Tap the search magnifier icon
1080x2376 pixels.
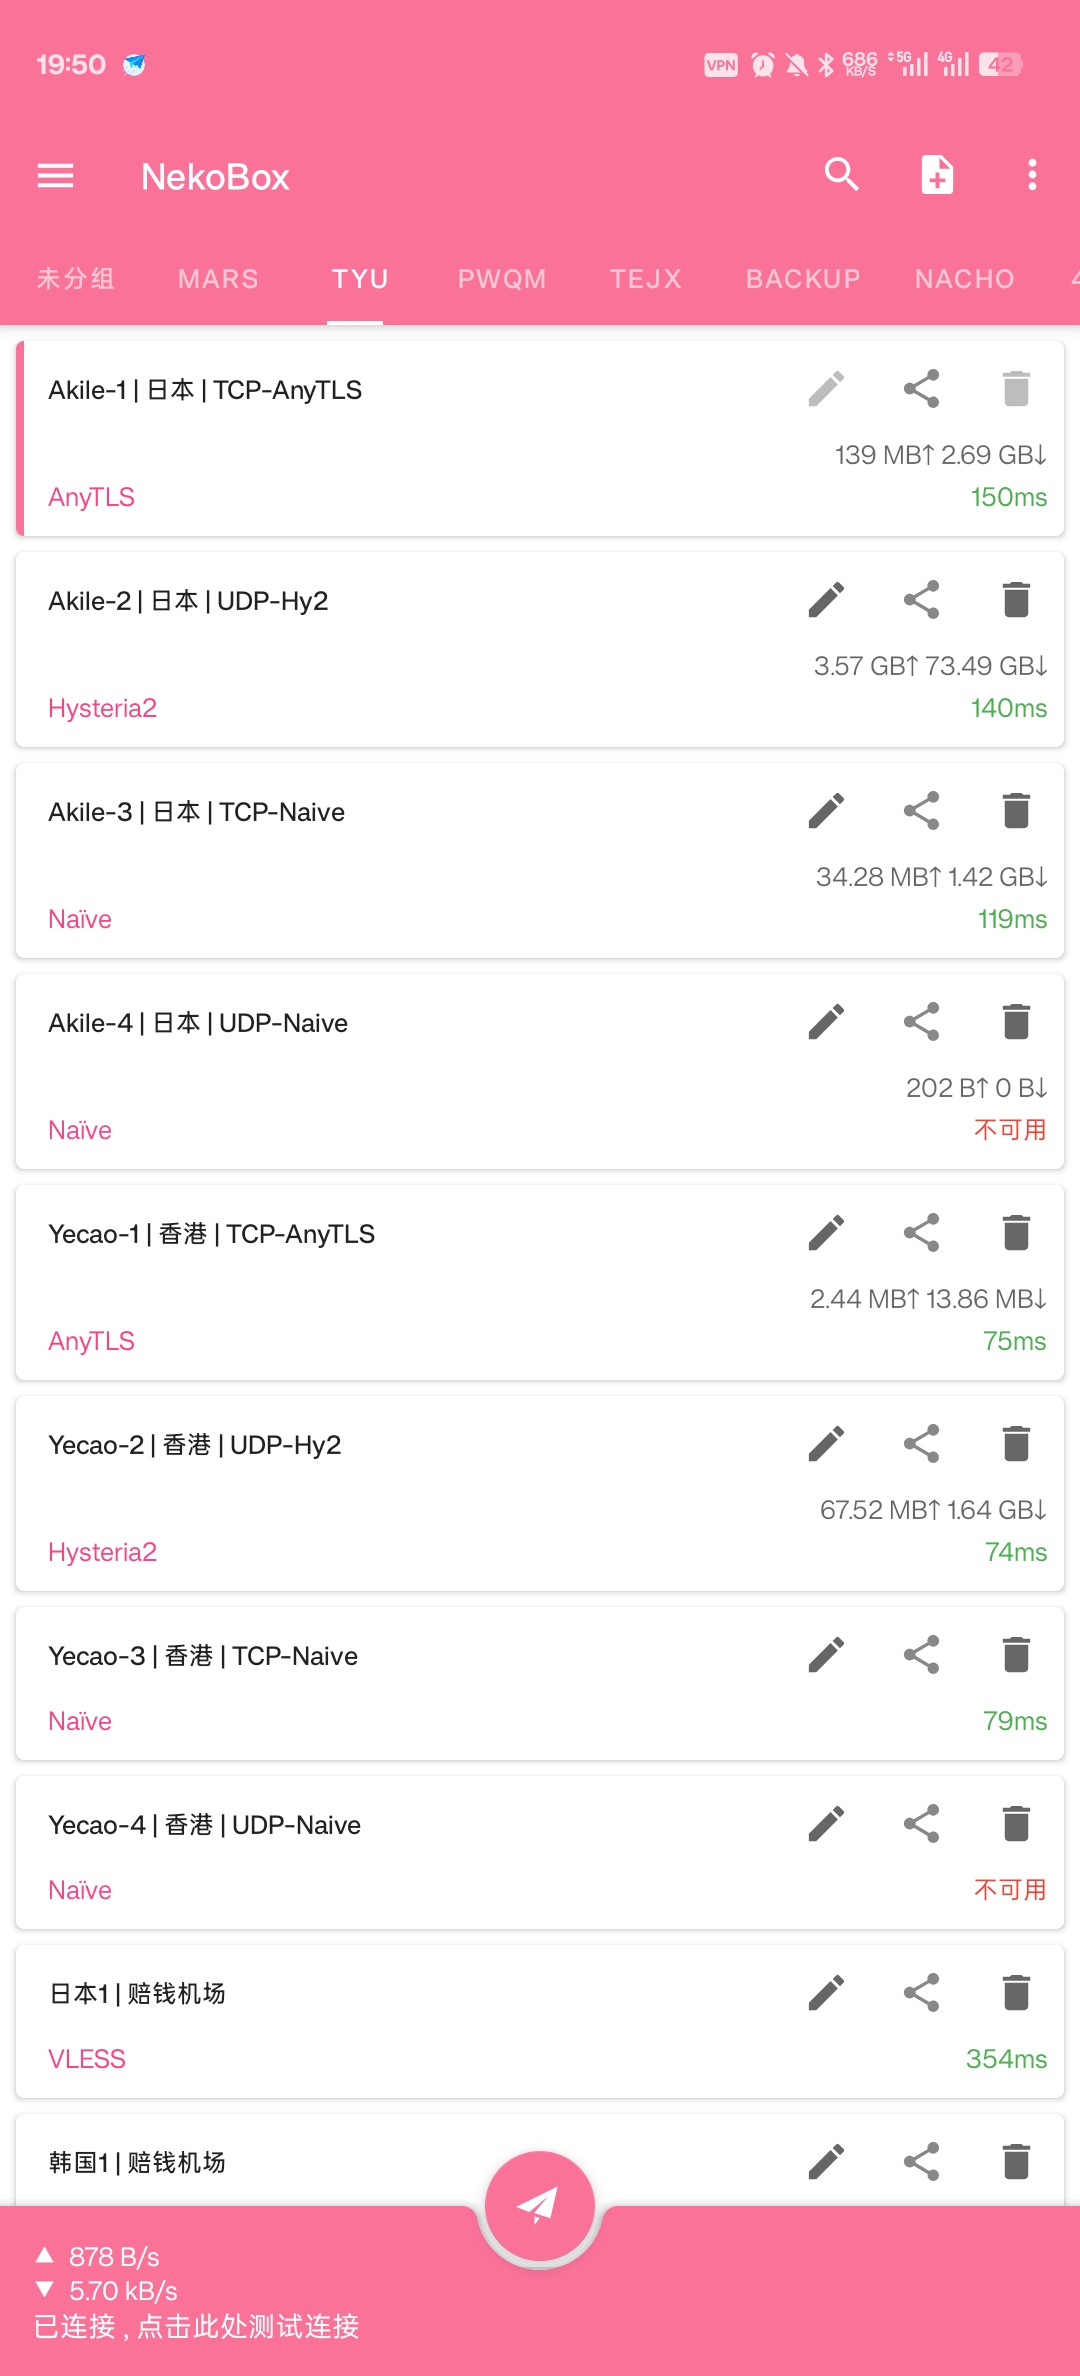coord(841,175)
